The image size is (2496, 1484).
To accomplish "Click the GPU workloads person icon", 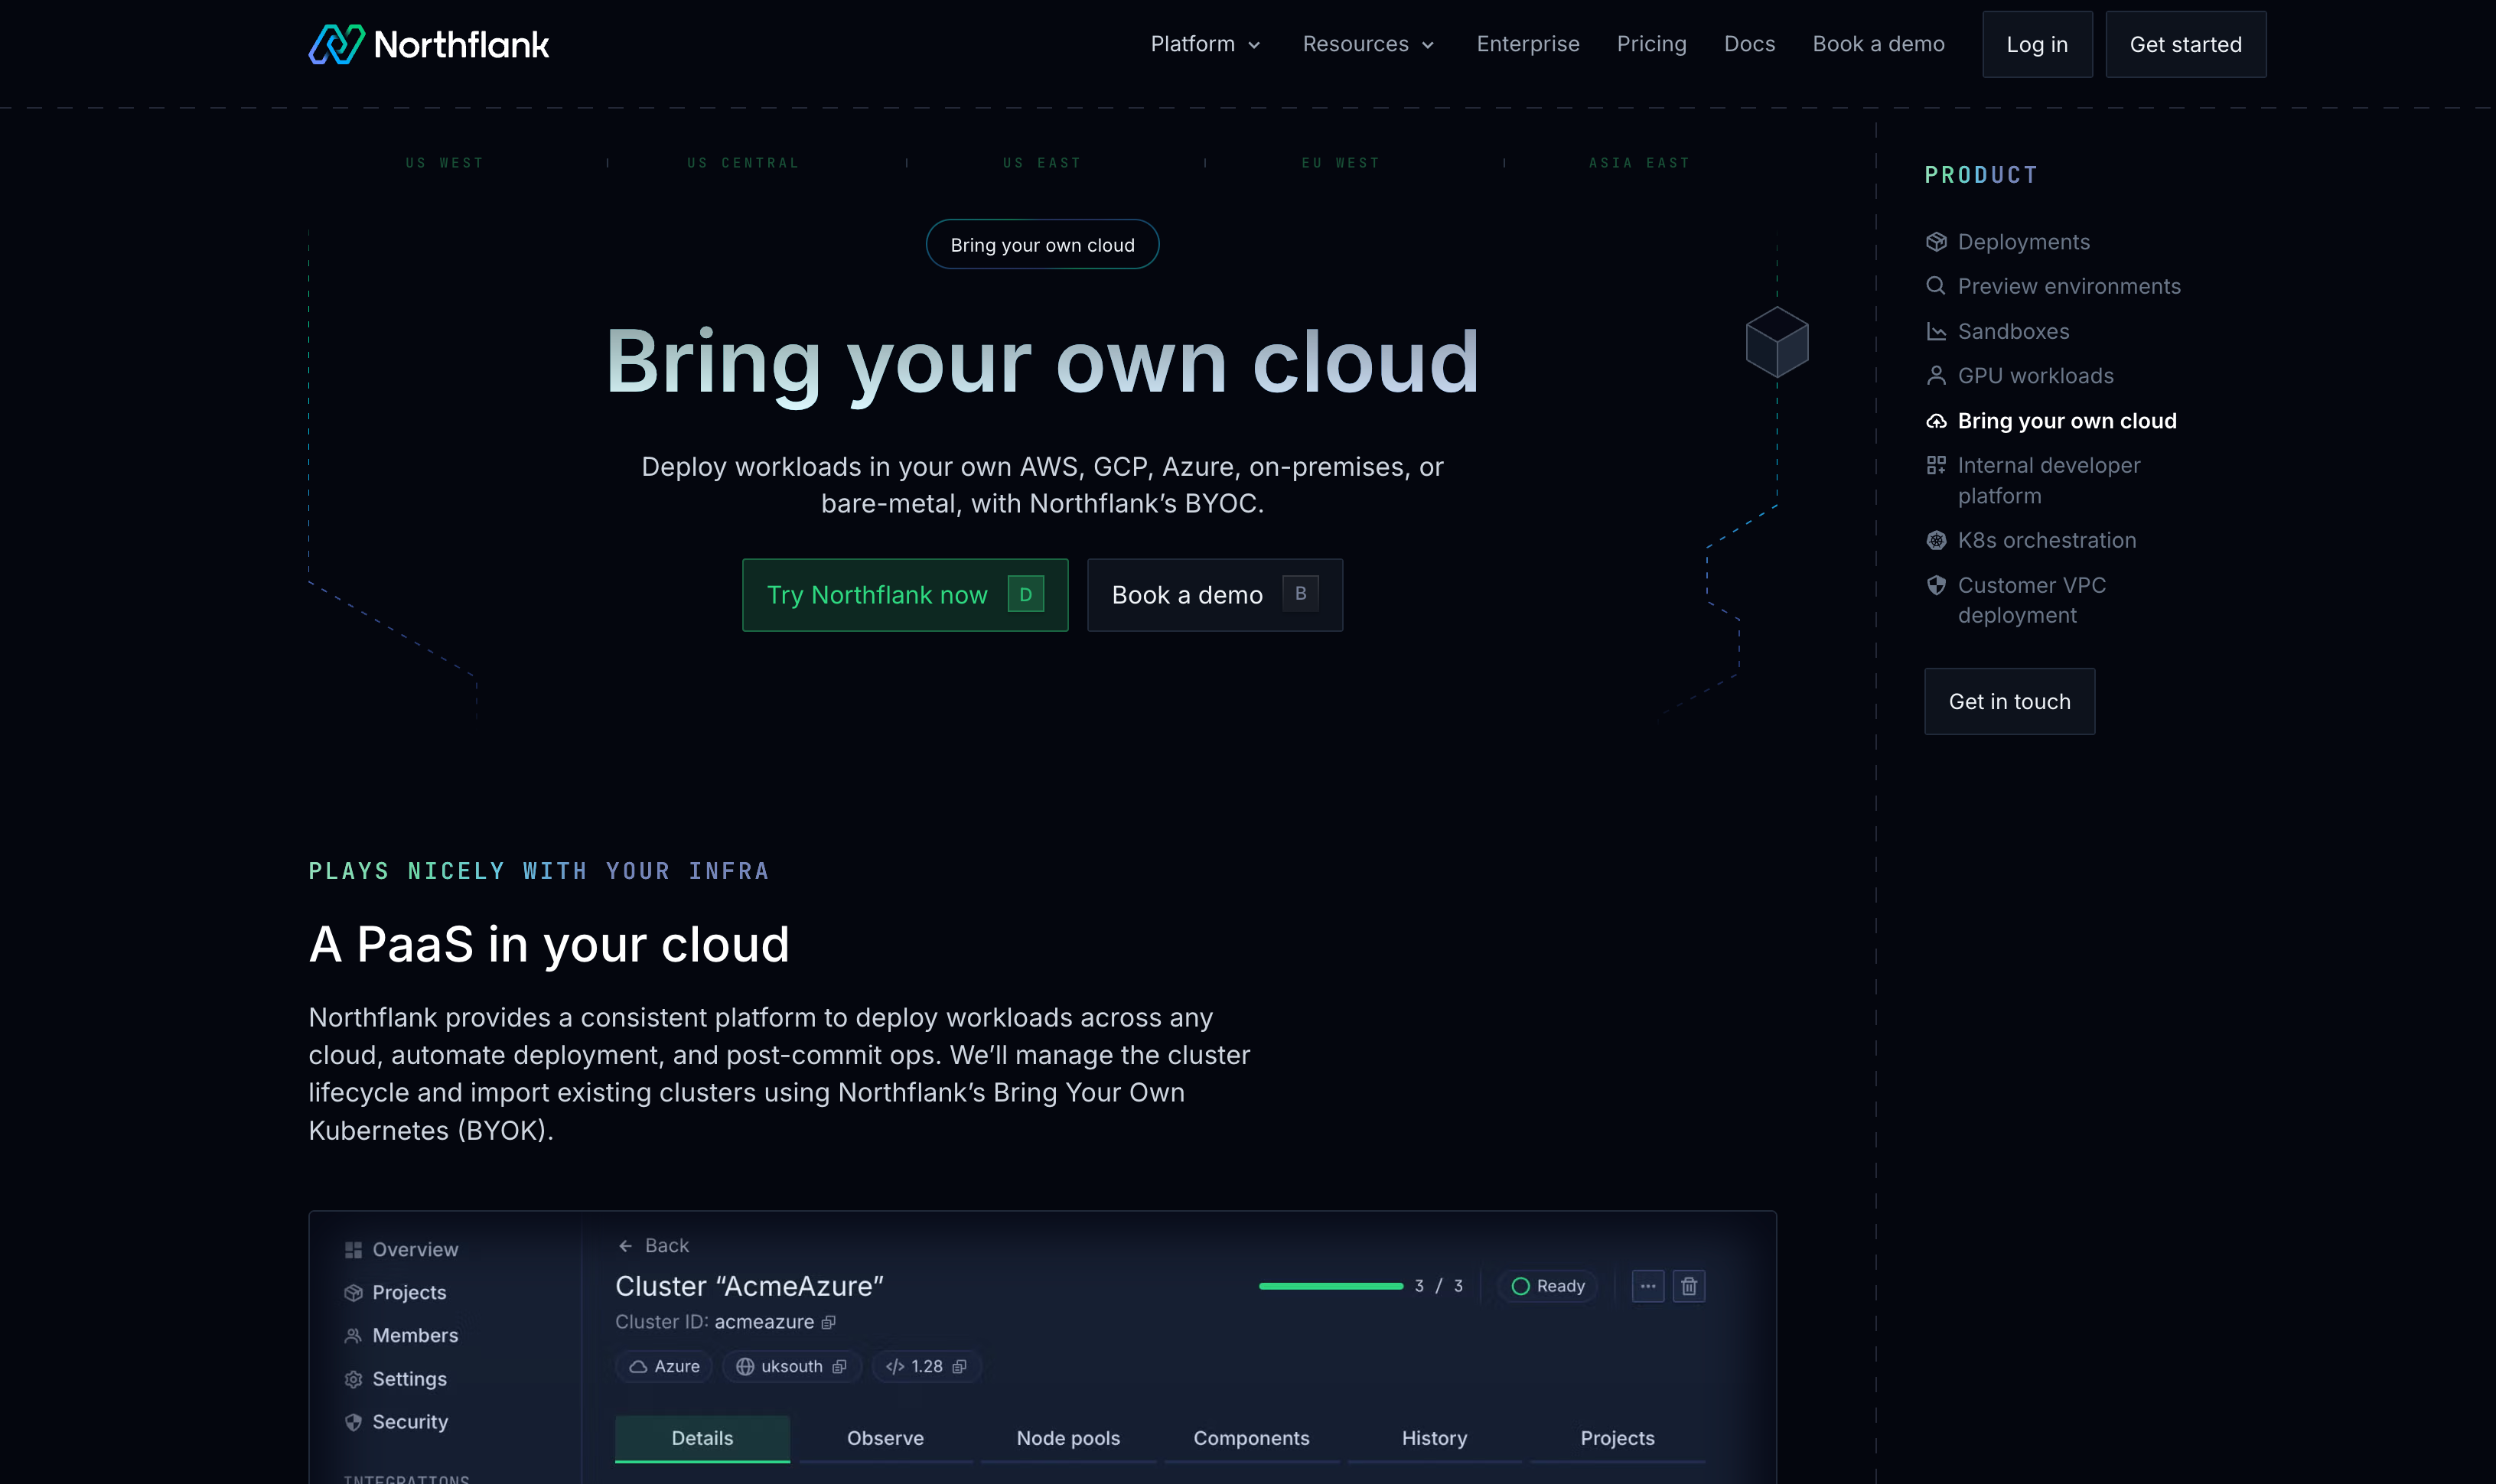I will (x=1936, y=376).
